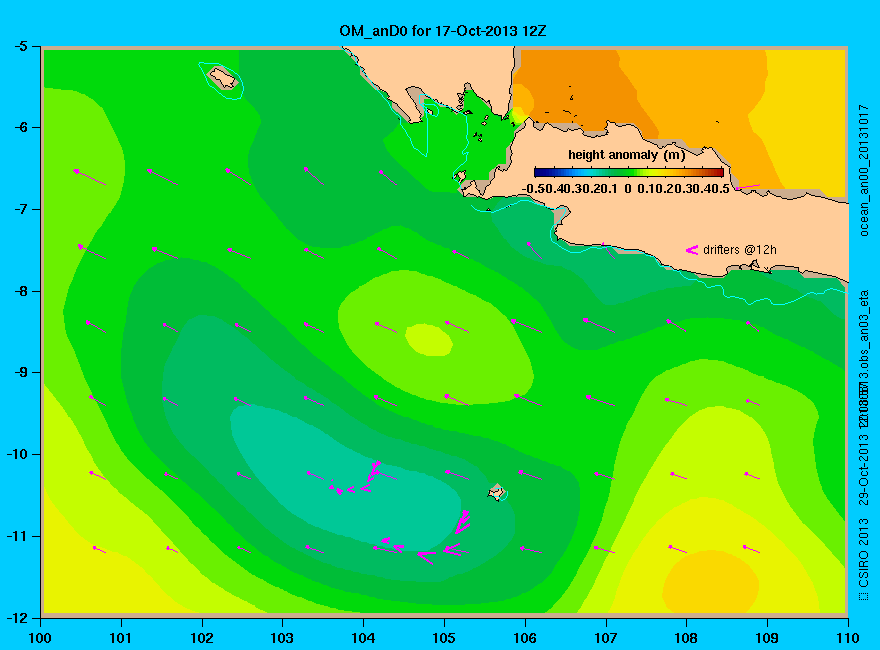Click the y-axis label -6
The width and height of the screenshot is (880, 650).
tap(20, 127)
